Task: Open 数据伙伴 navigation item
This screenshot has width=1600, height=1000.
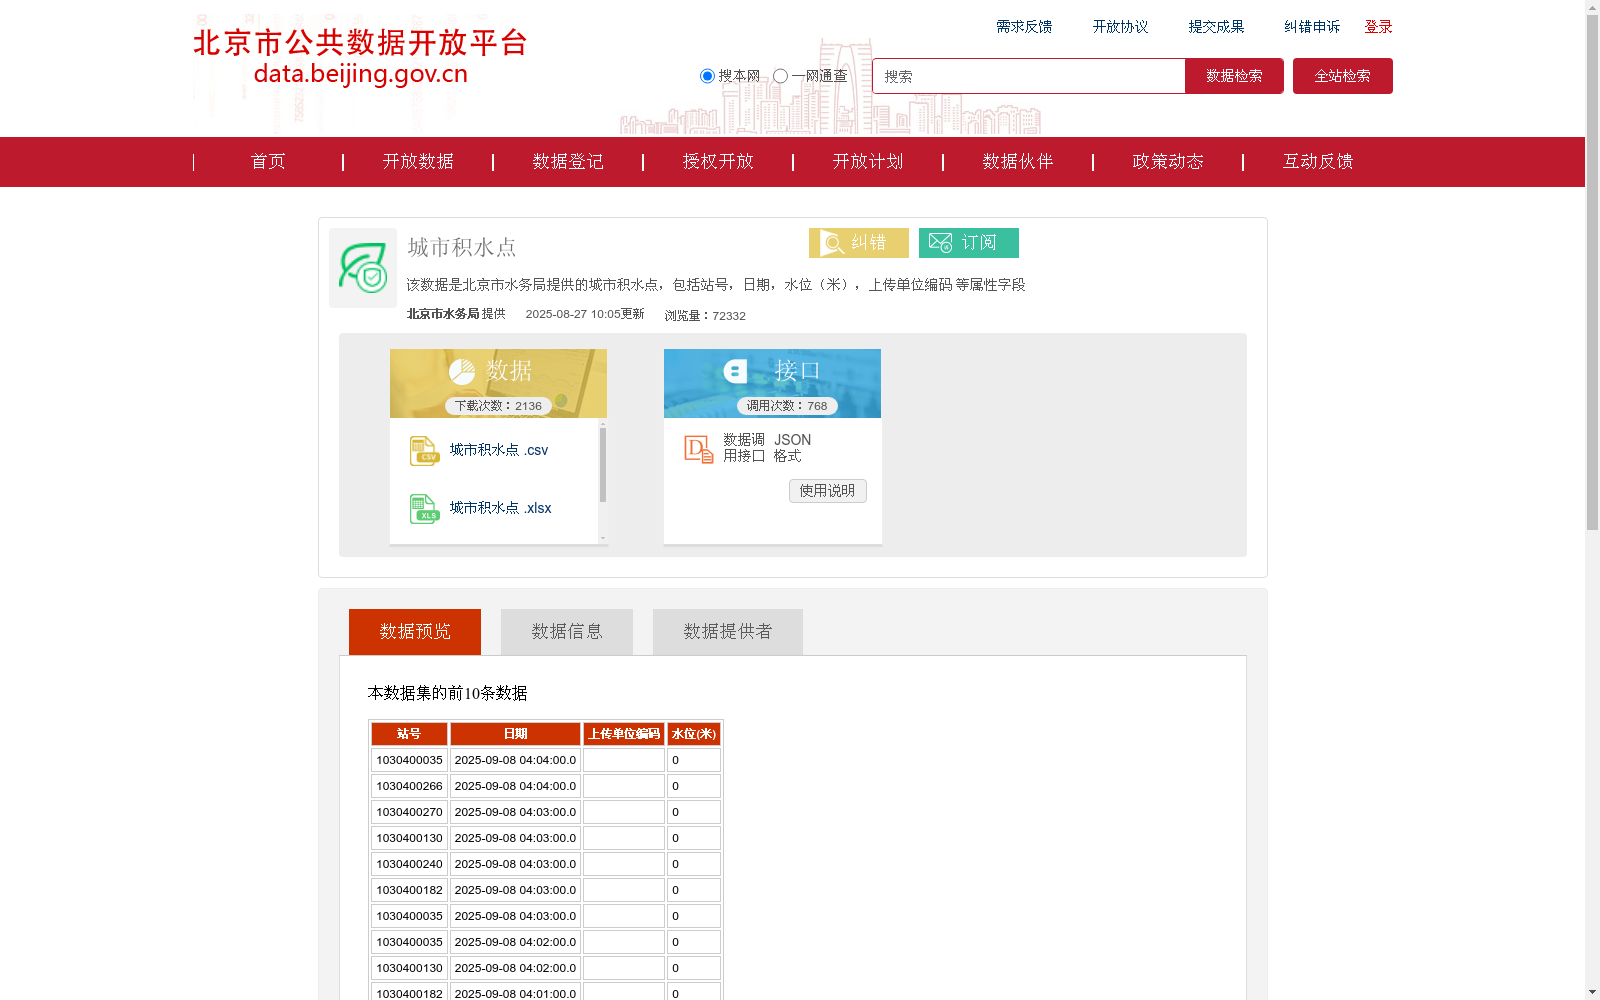Action: point(1018,162)
